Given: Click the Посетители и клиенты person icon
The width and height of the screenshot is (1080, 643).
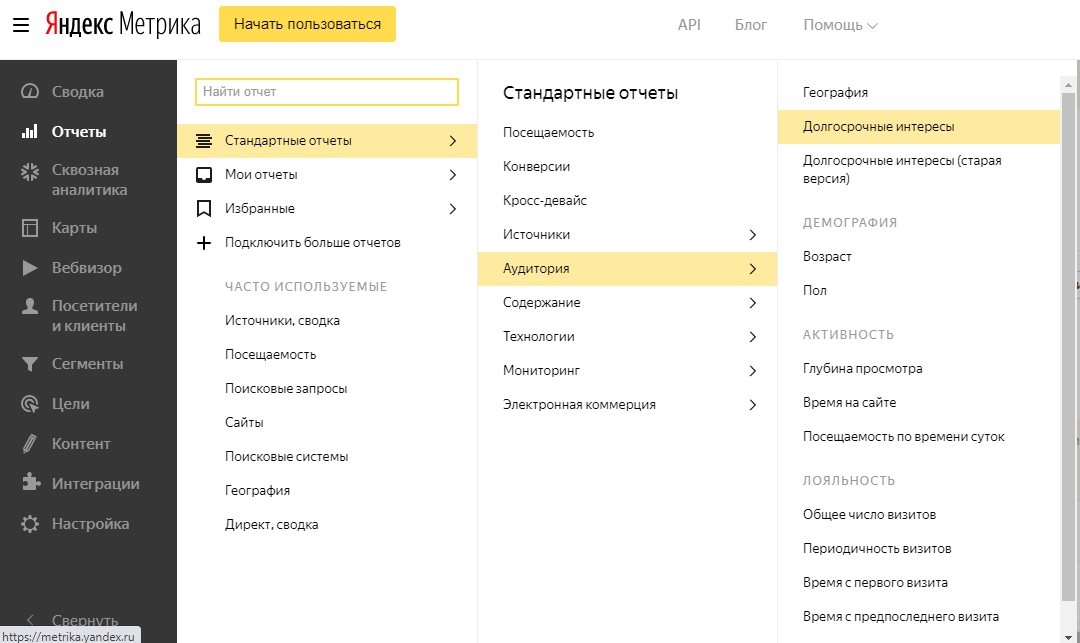Looking at the screenshot, I should (x=30, y=306).
